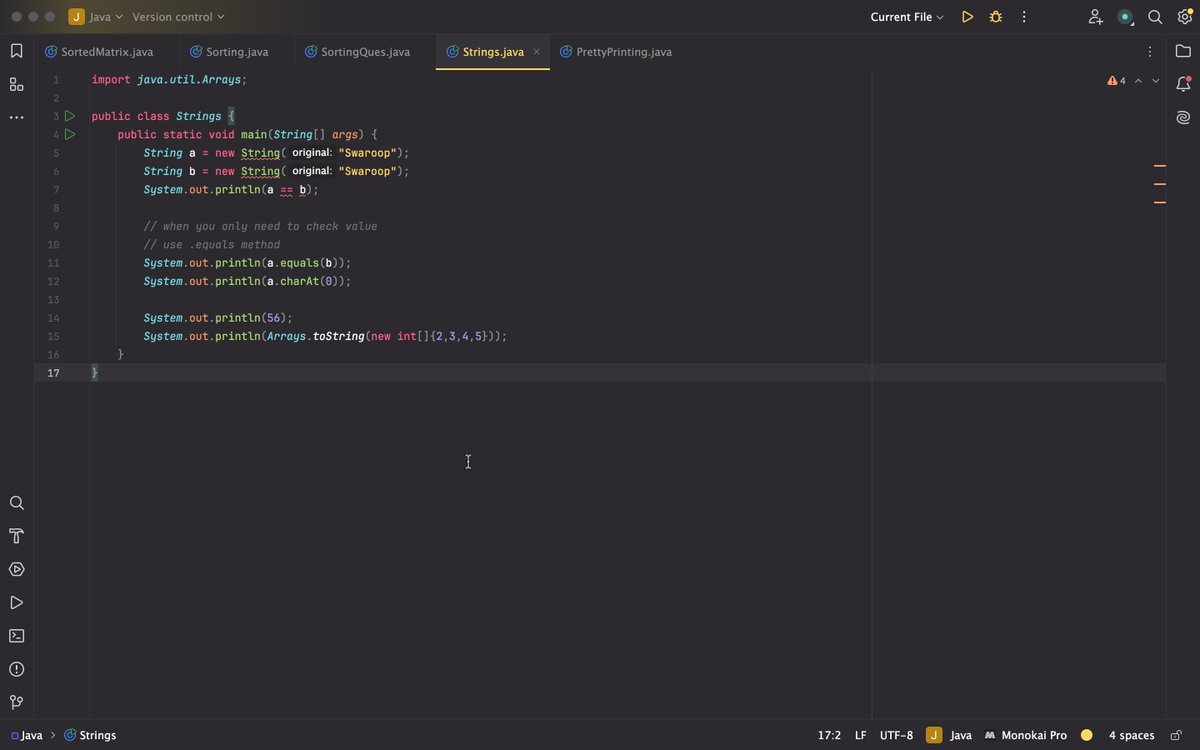This screenshot has height=750, width=1200.
Task: Open IDE settings gear
Action: pyautogui.click(x=1184, y=17)
